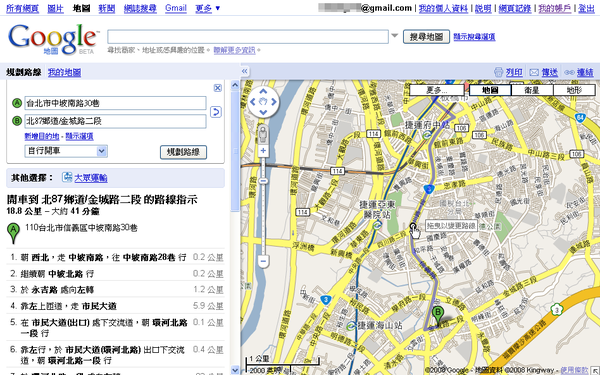Open 所有網頁 in top navigation
The image size is (600, 375).
(22, 8)
